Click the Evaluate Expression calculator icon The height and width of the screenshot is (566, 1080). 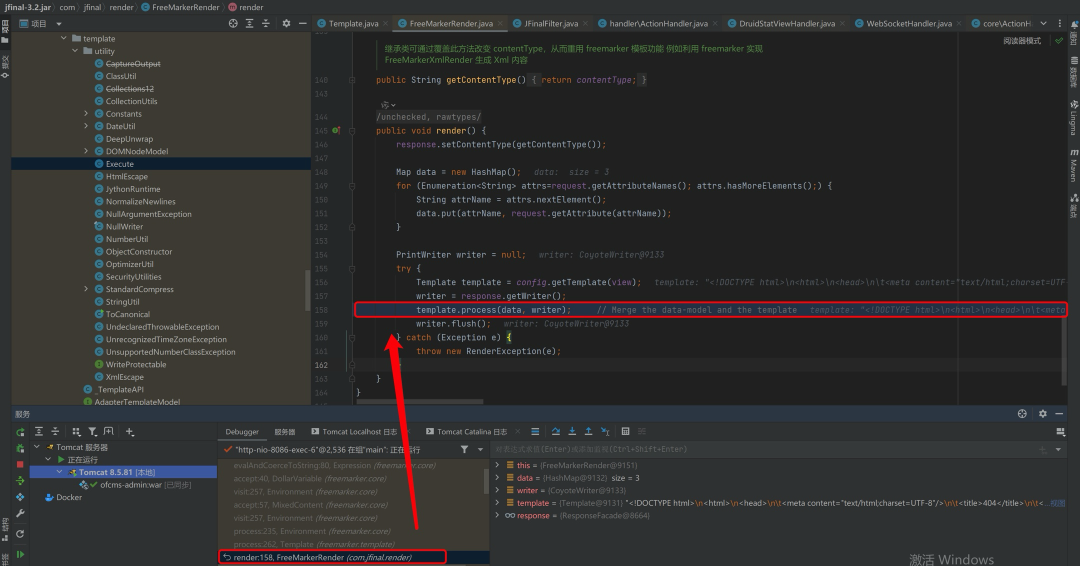pyautogui.click(x=625, y=432)
